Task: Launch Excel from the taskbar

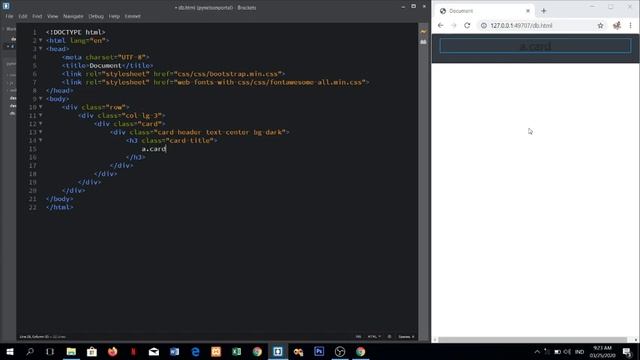Action: 237,351
